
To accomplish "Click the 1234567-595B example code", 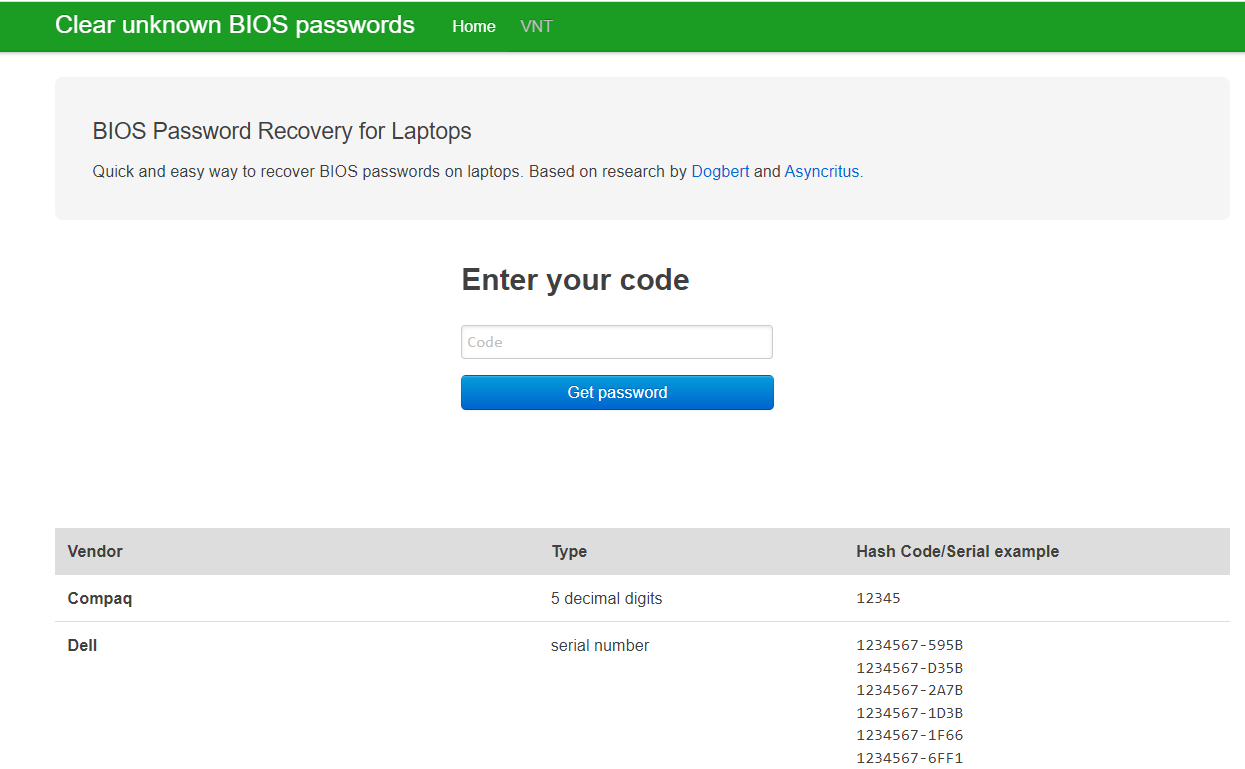I will [x=909, y=645].
